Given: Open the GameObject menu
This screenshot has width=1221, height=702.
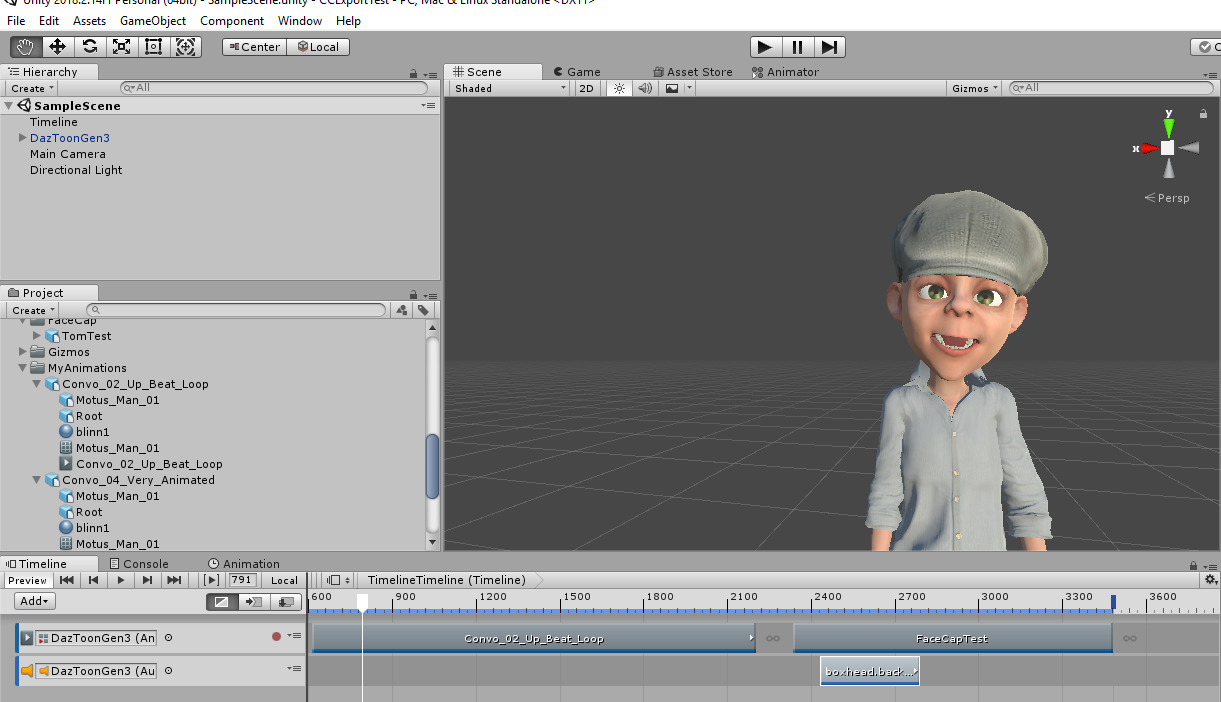Looking at the screenshot, I should 152,20.
